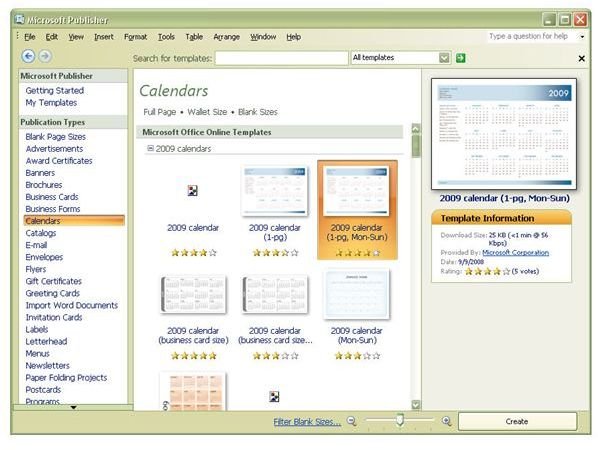598x450 pixels.
Task: Select highlighted Calendars publication type
Action: tap(74, 220)
